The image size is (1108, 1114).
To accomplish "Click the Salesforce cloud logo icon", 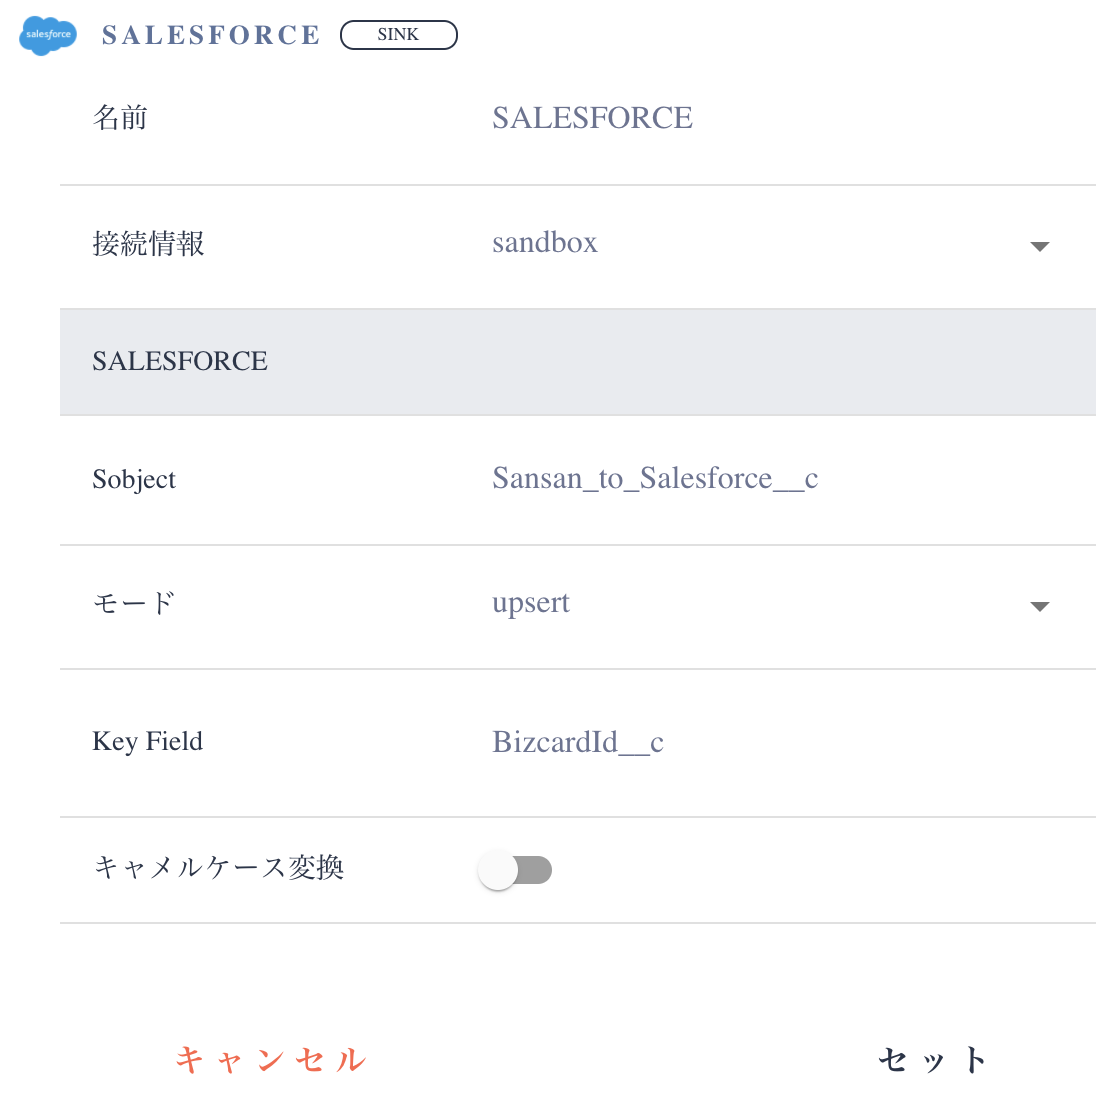I will coord(48,35).
